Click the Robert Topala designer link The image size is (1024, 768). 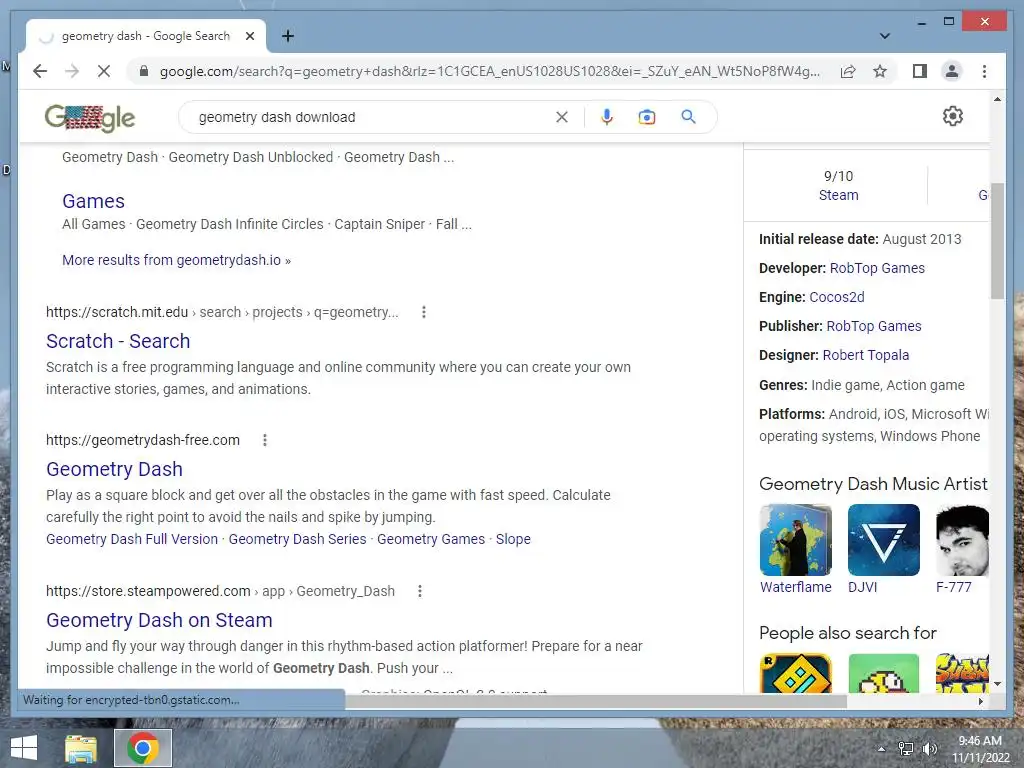(x=866, y=355)
